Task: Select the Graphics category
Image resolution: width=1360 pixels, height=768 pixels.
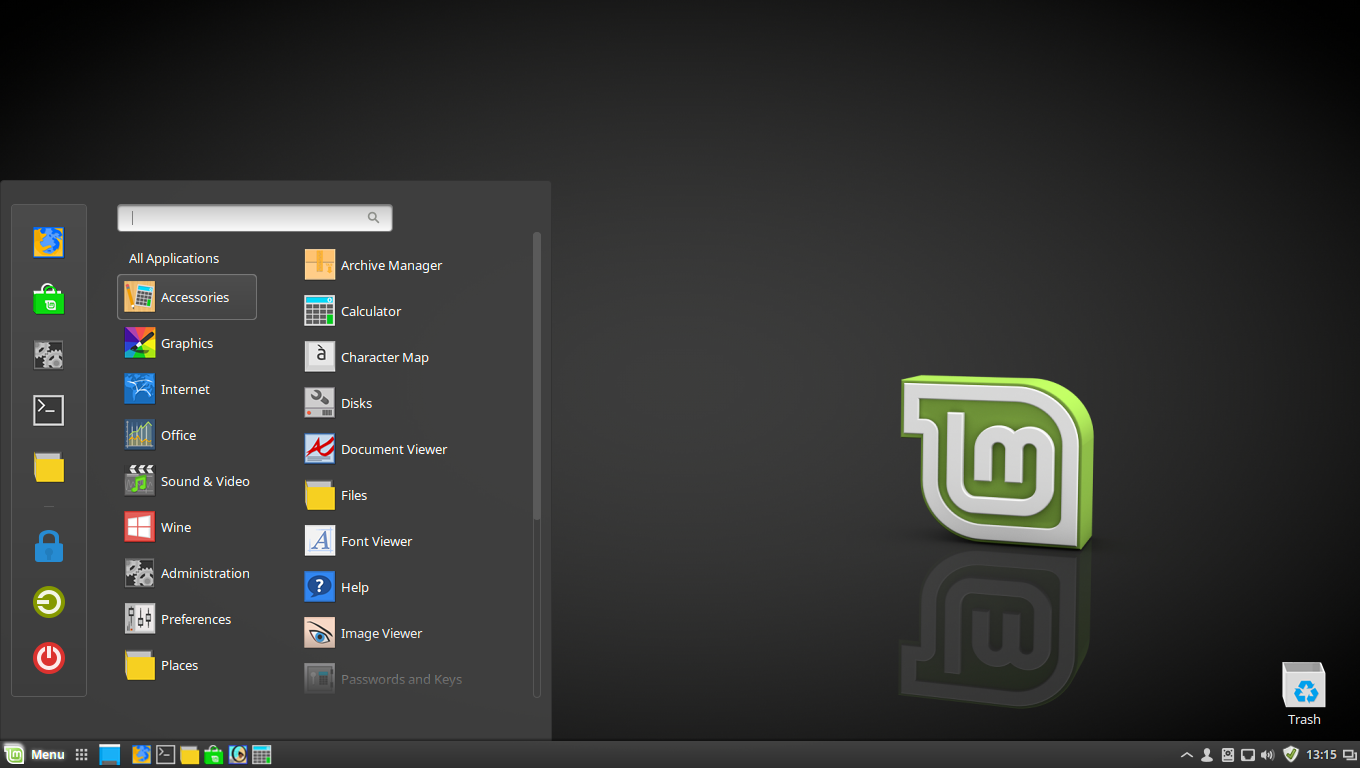Action: tap(187, 343)
